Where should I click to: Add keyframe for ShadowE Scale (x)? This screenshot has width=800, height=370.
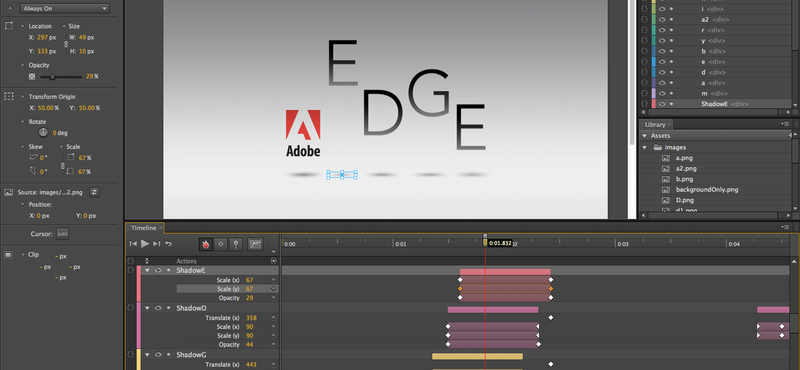[273, 280]
